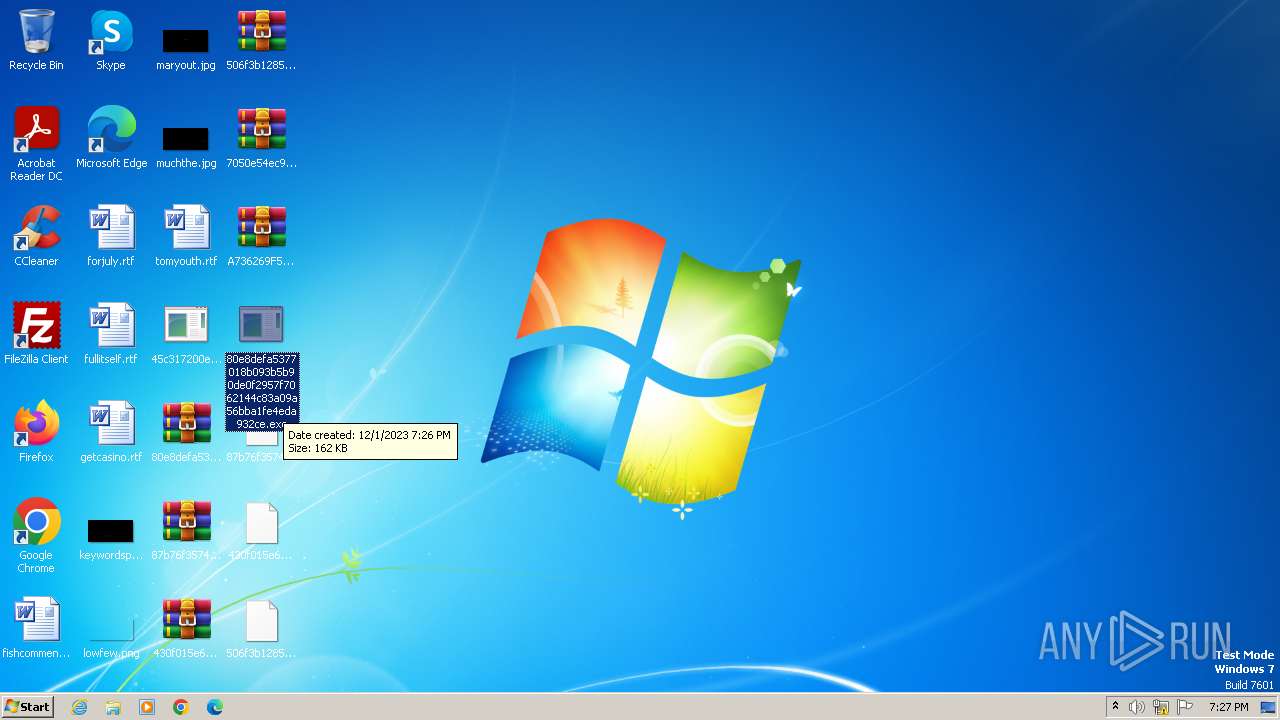
Task: Select the forjuly.rtf document
Action: click(x=111, y=236)
